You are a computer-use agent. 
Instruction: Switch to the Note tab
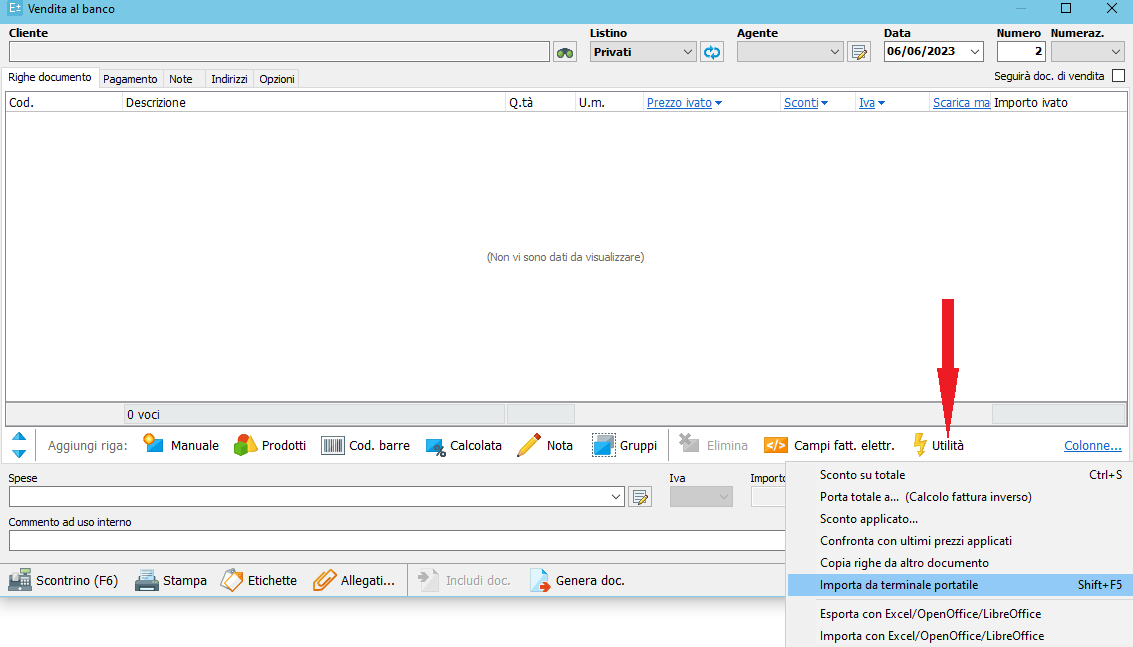(181, 79)
